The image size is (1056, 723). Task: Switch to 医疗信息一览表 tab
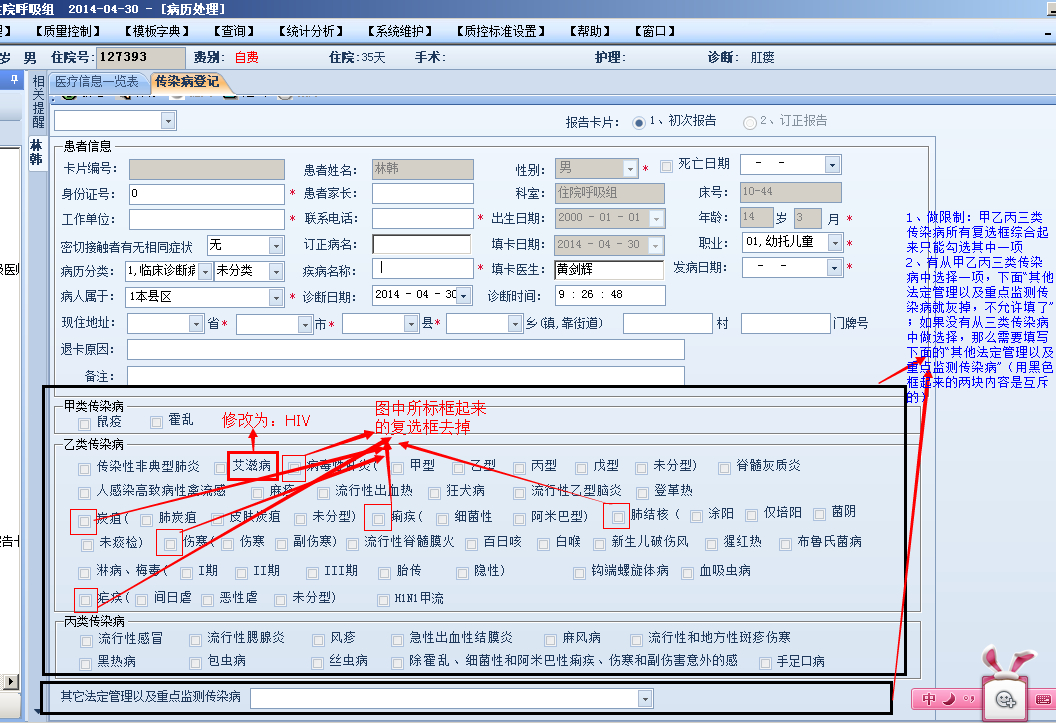coord(97,82)
